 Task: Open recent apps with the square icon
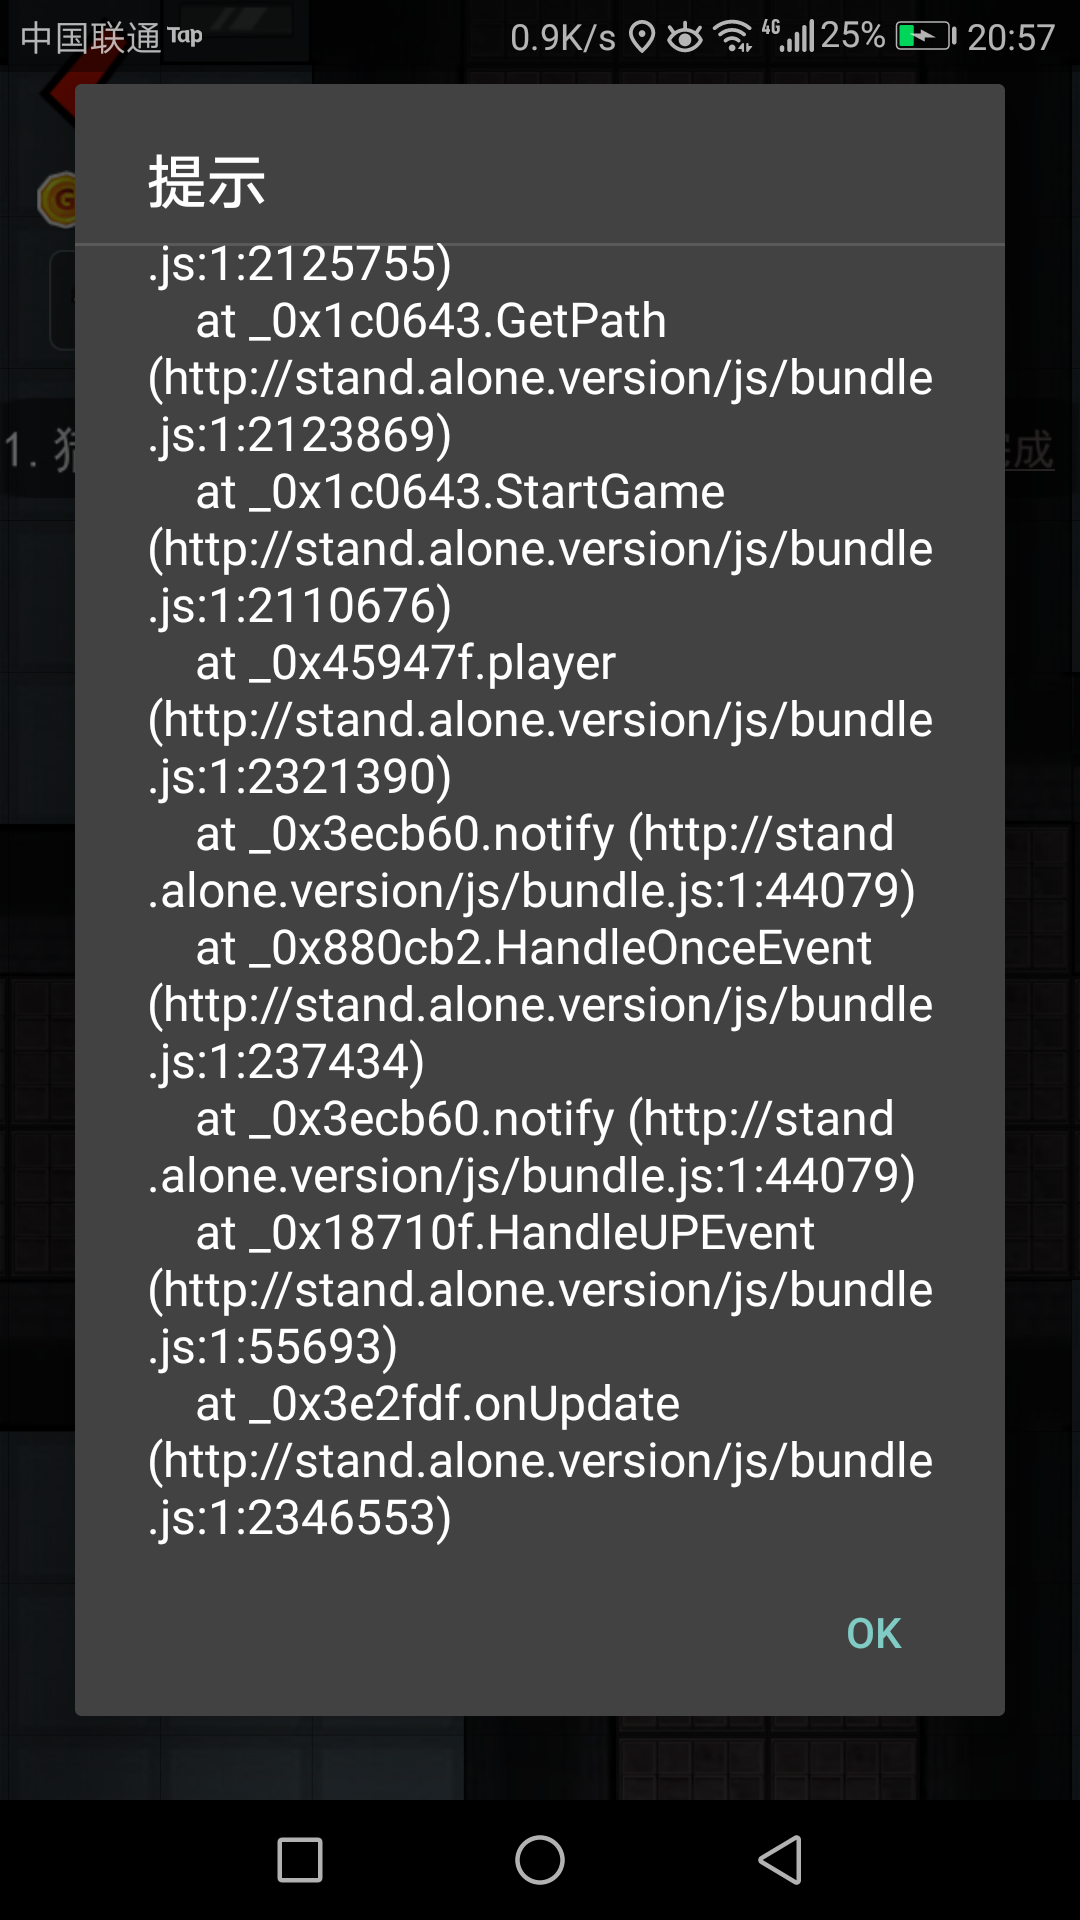(300, 1860)
